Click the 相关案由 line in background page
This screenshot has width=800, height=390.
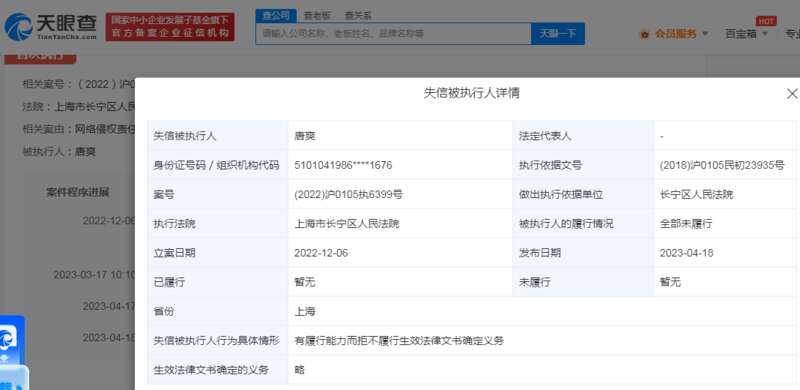click(79, 129)
